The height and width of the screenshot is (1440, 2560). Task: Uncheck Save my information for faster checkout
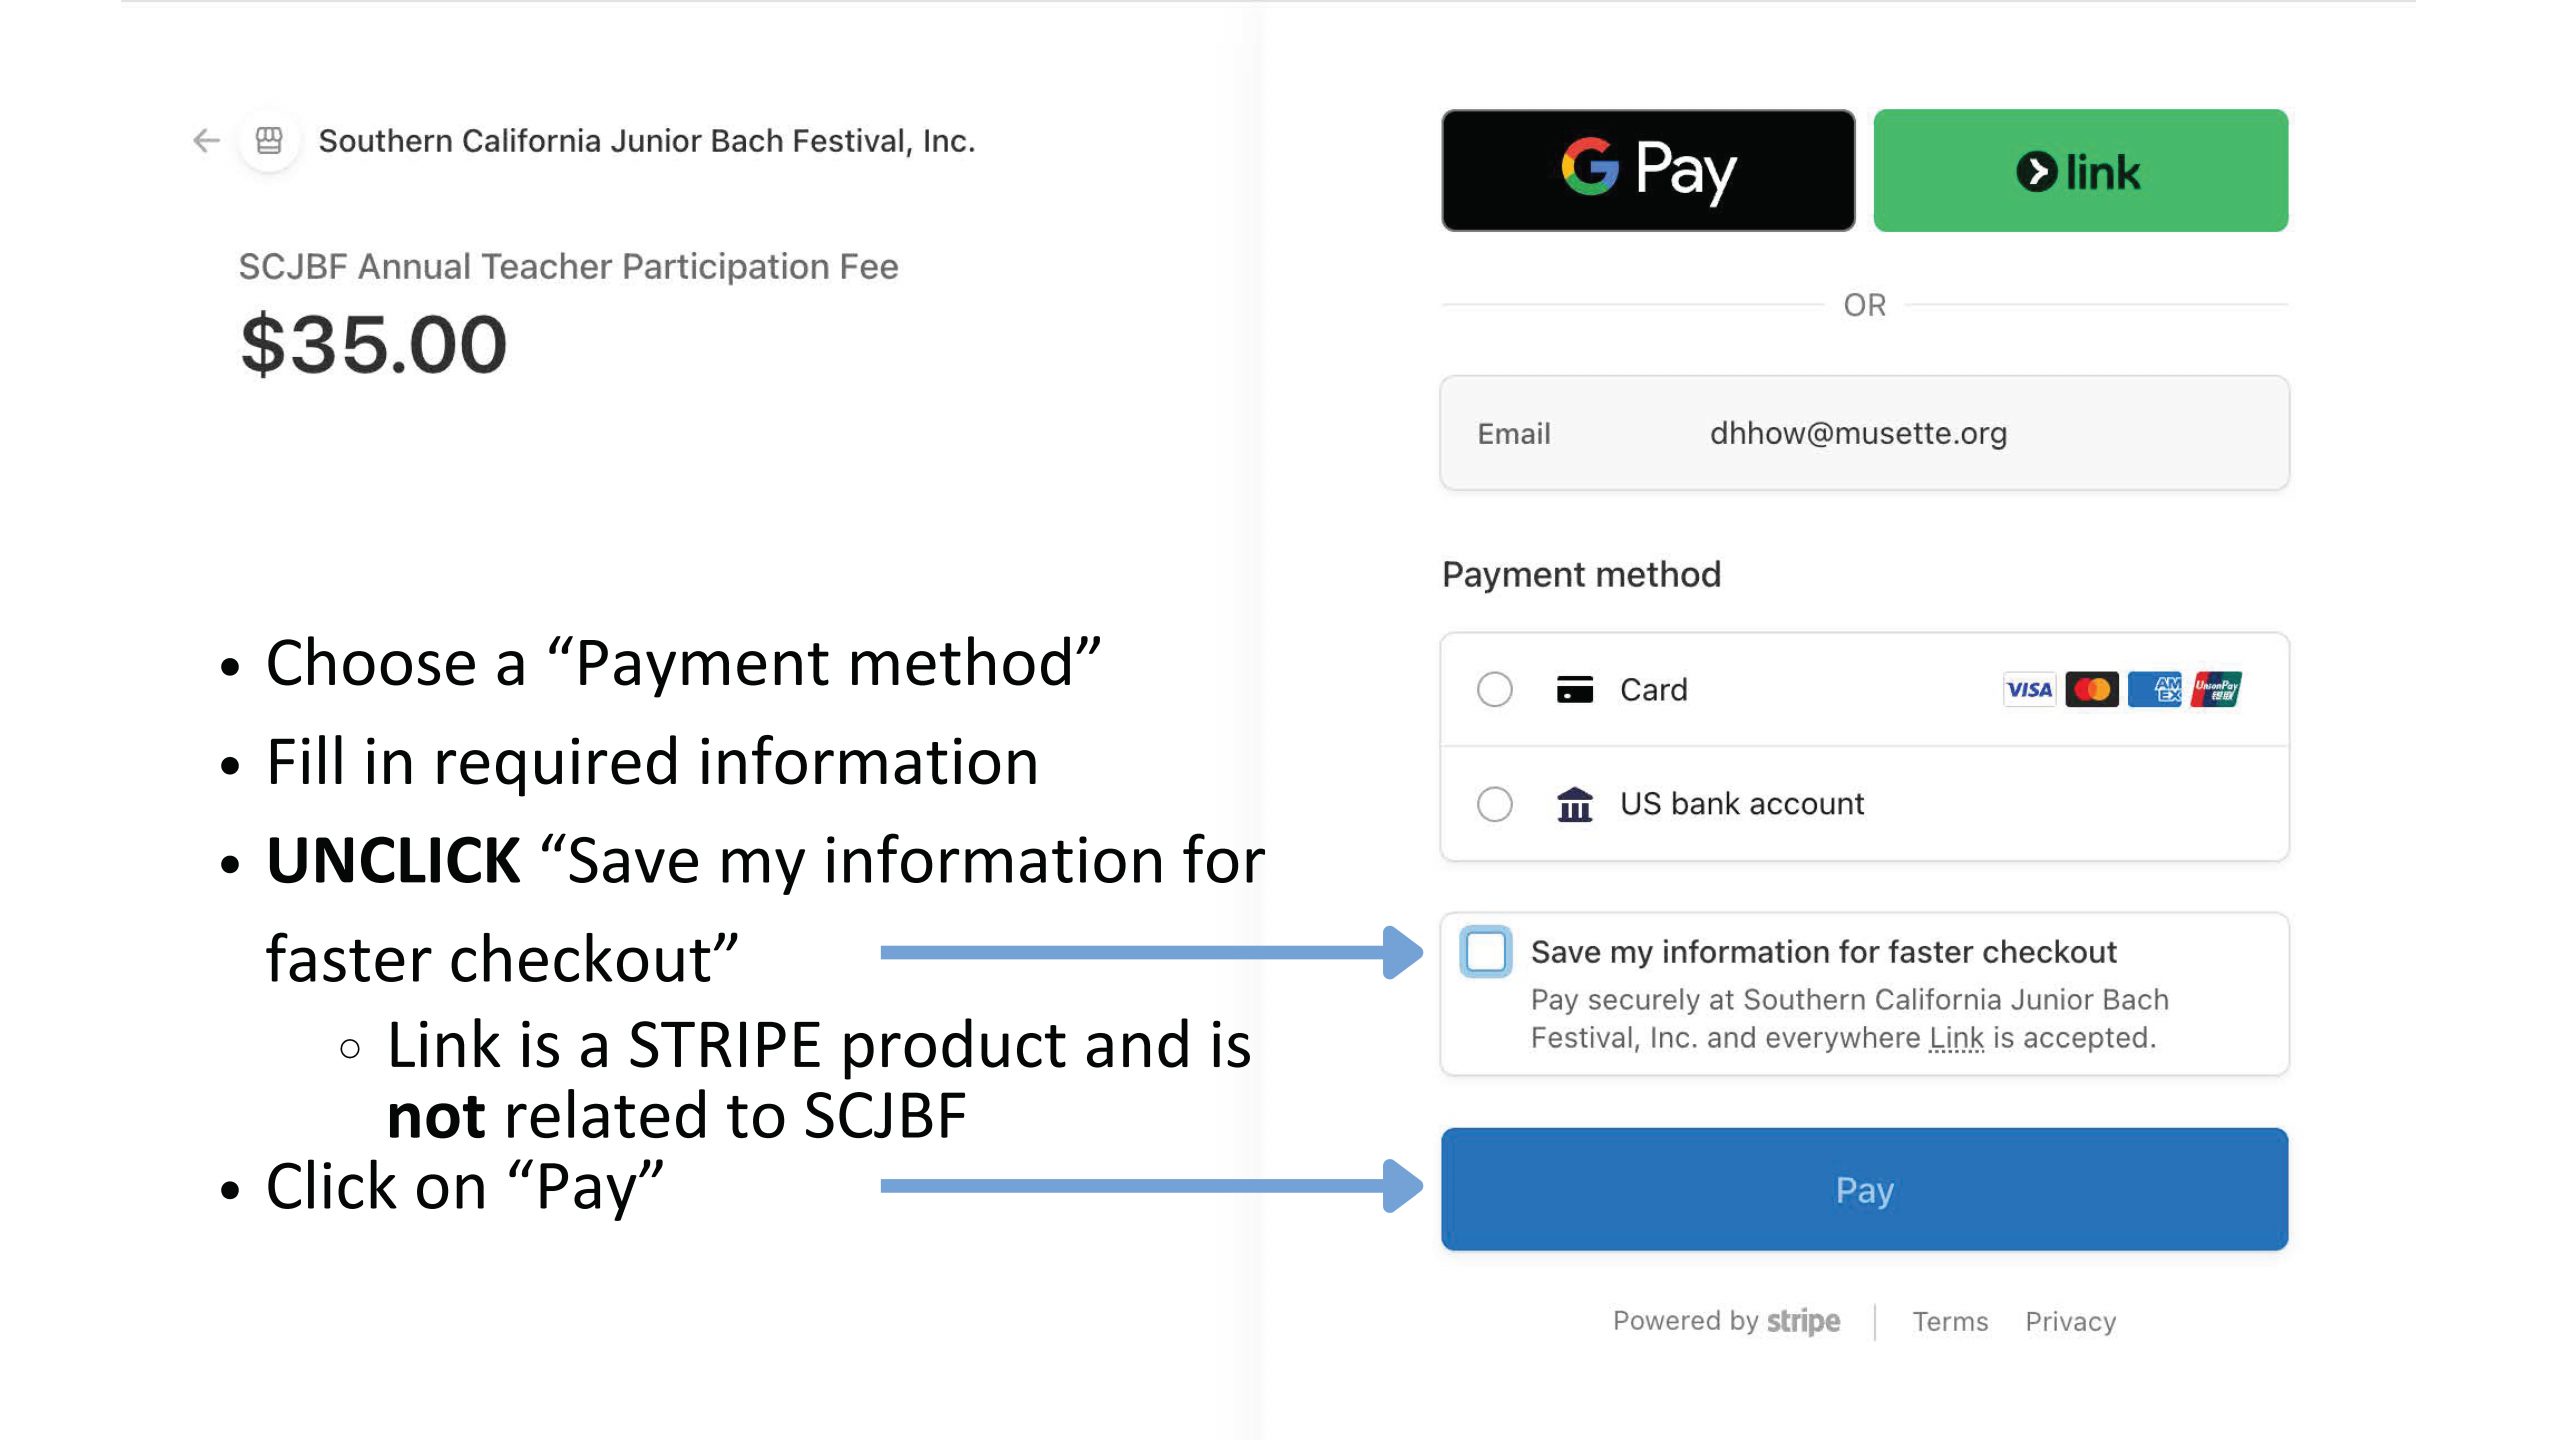pyautogui.click(x=1486, y=952)
